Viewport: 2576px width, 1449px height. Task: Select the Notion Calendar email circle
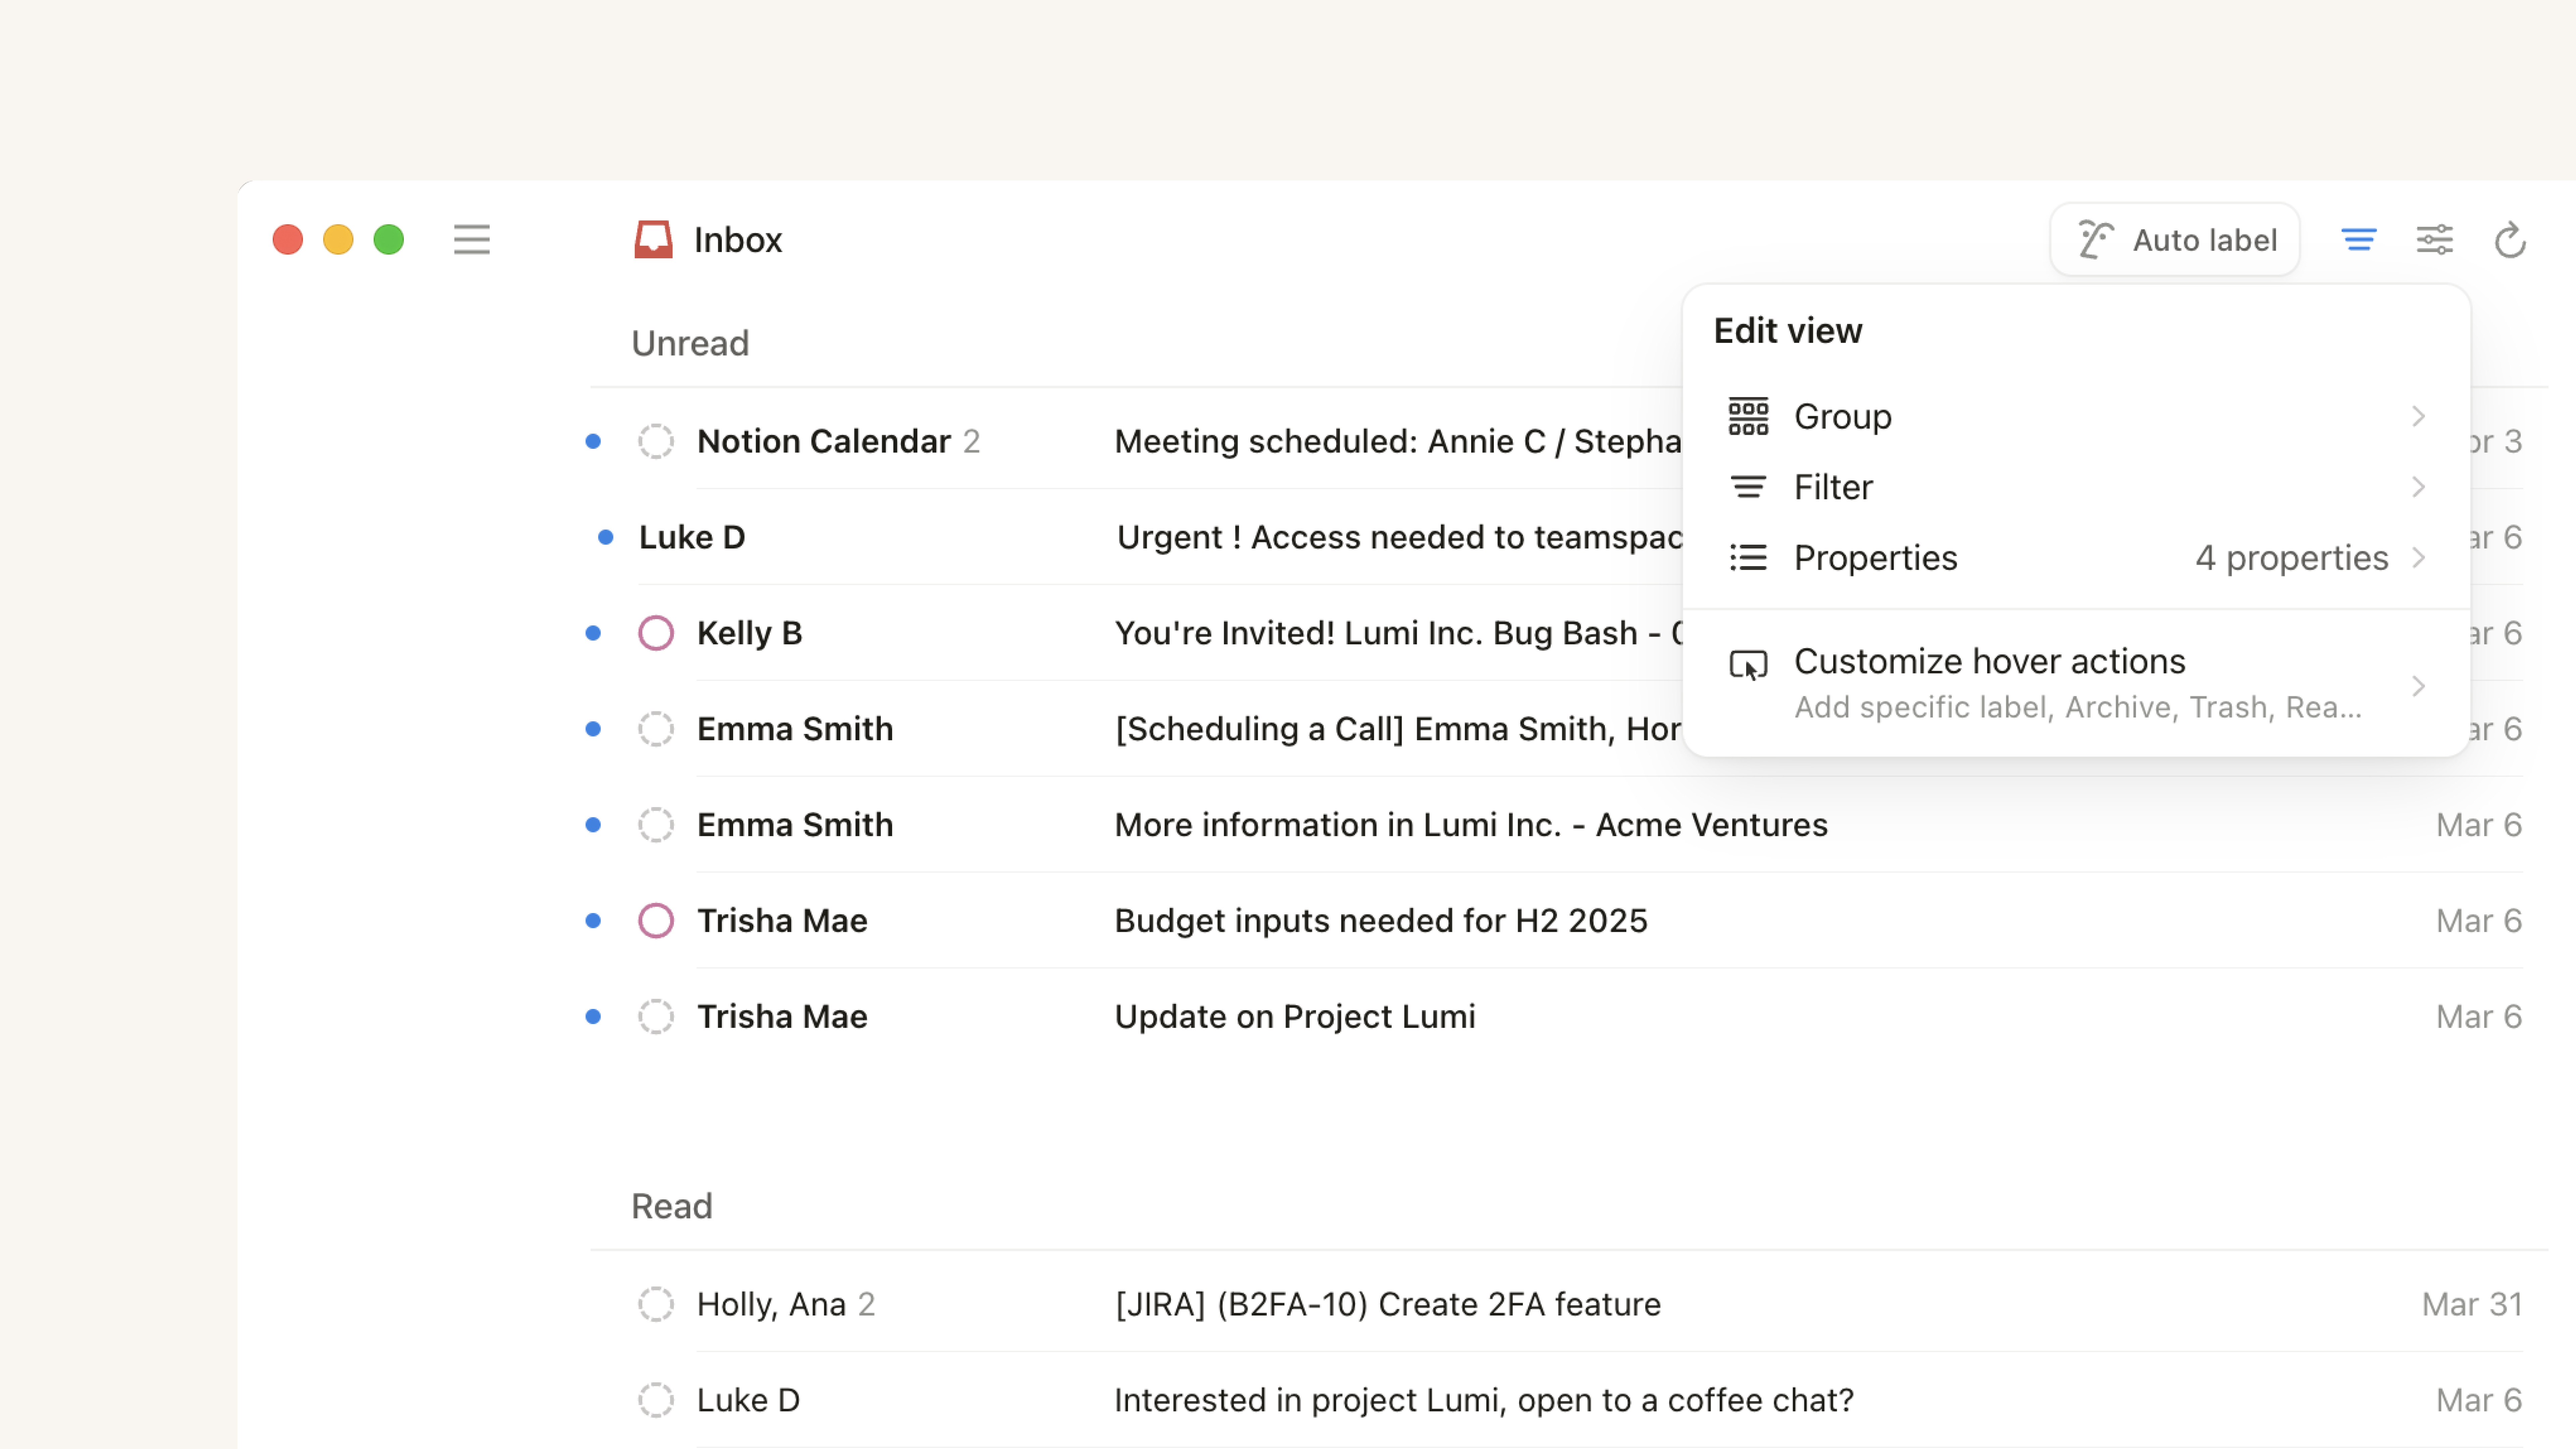coord(656,441)
